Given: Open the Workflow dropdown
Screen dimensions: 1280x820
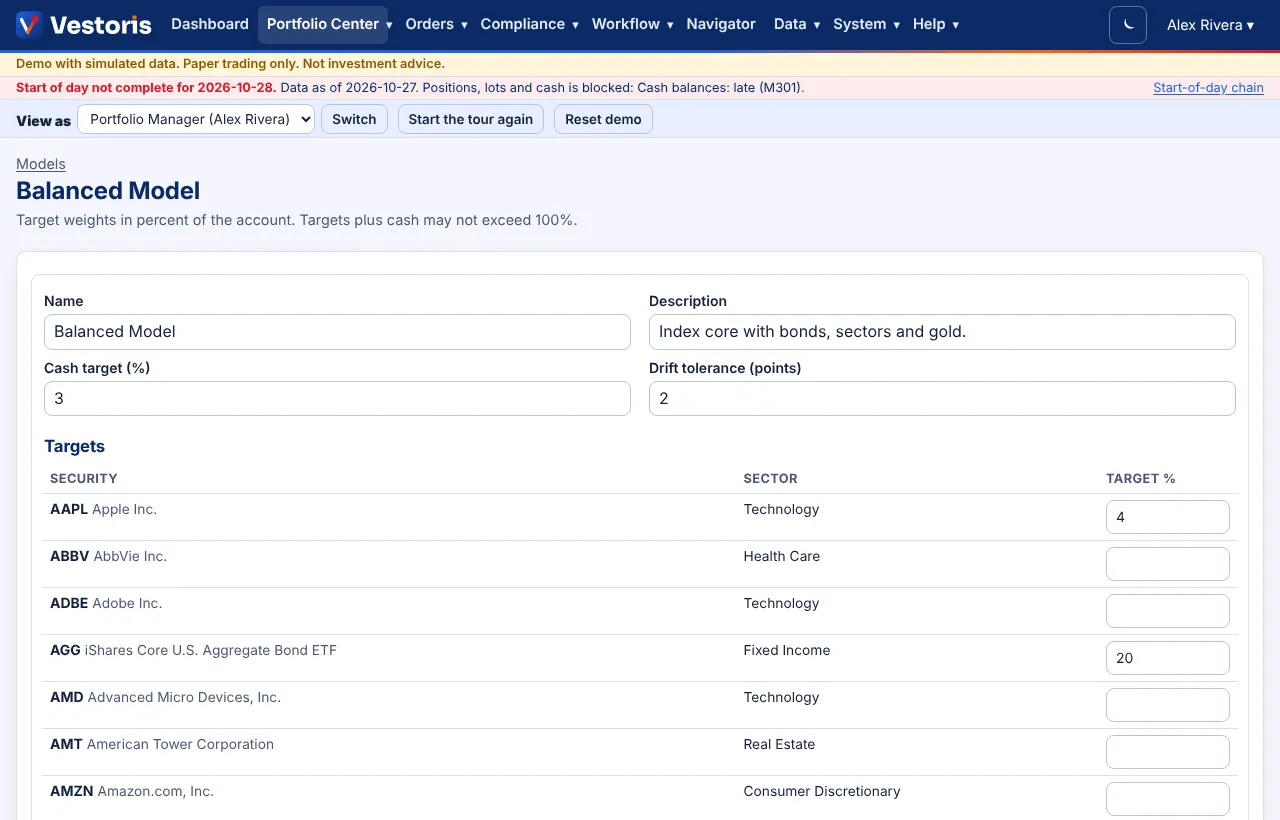Looking at the screenshot, I should [632, 24].
